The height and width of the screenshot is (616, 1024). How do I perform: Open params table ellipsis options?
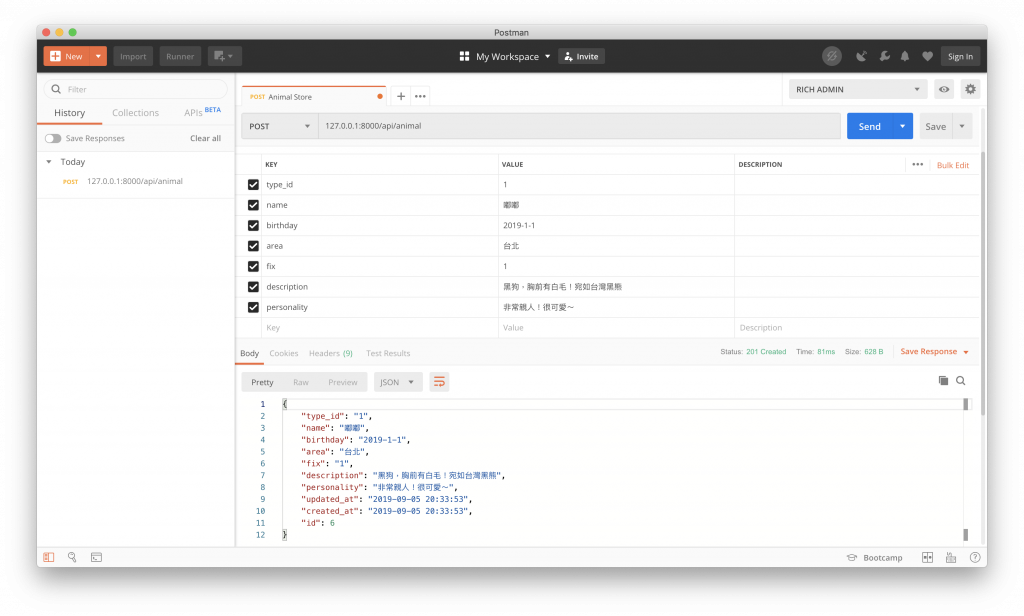[x=918, y=165]
